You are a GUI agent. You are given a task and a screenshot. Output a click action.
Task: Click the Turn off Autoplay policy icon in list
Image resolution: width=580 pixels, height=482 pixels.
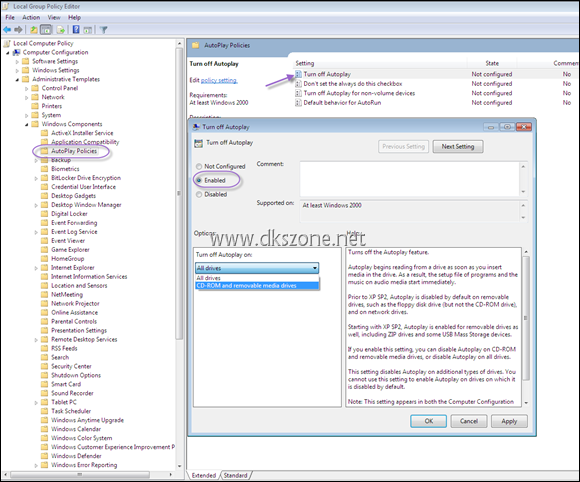coord(298,74)
